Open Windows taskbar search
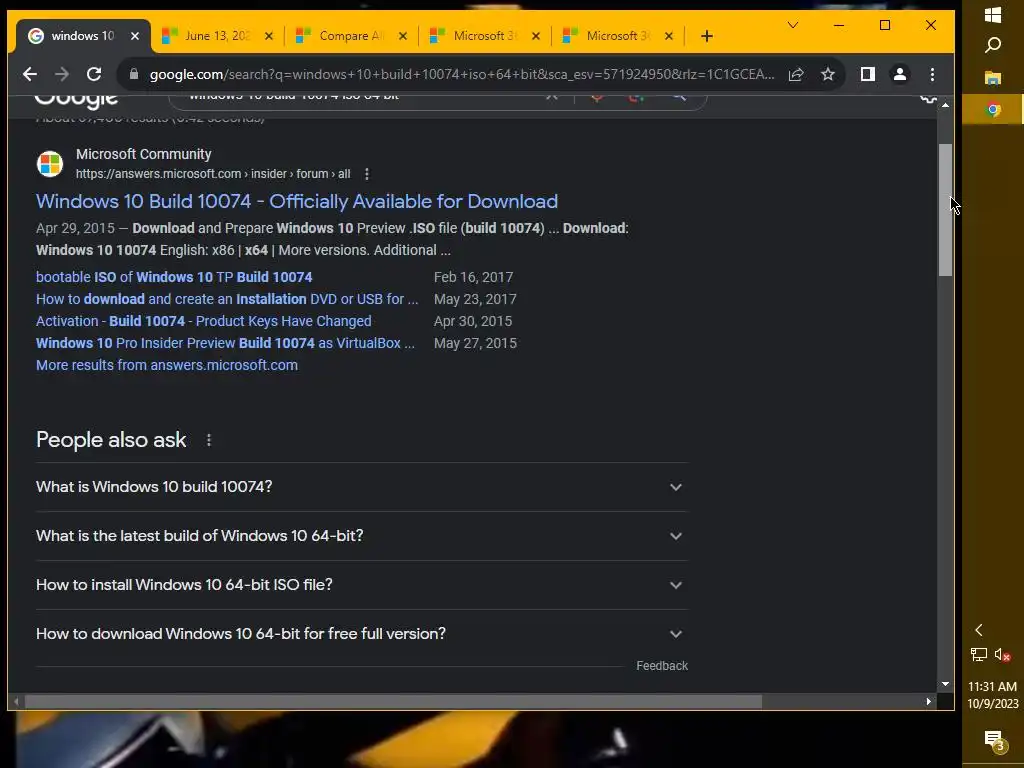Screen dimensions: 1024x768 (993, 45)
